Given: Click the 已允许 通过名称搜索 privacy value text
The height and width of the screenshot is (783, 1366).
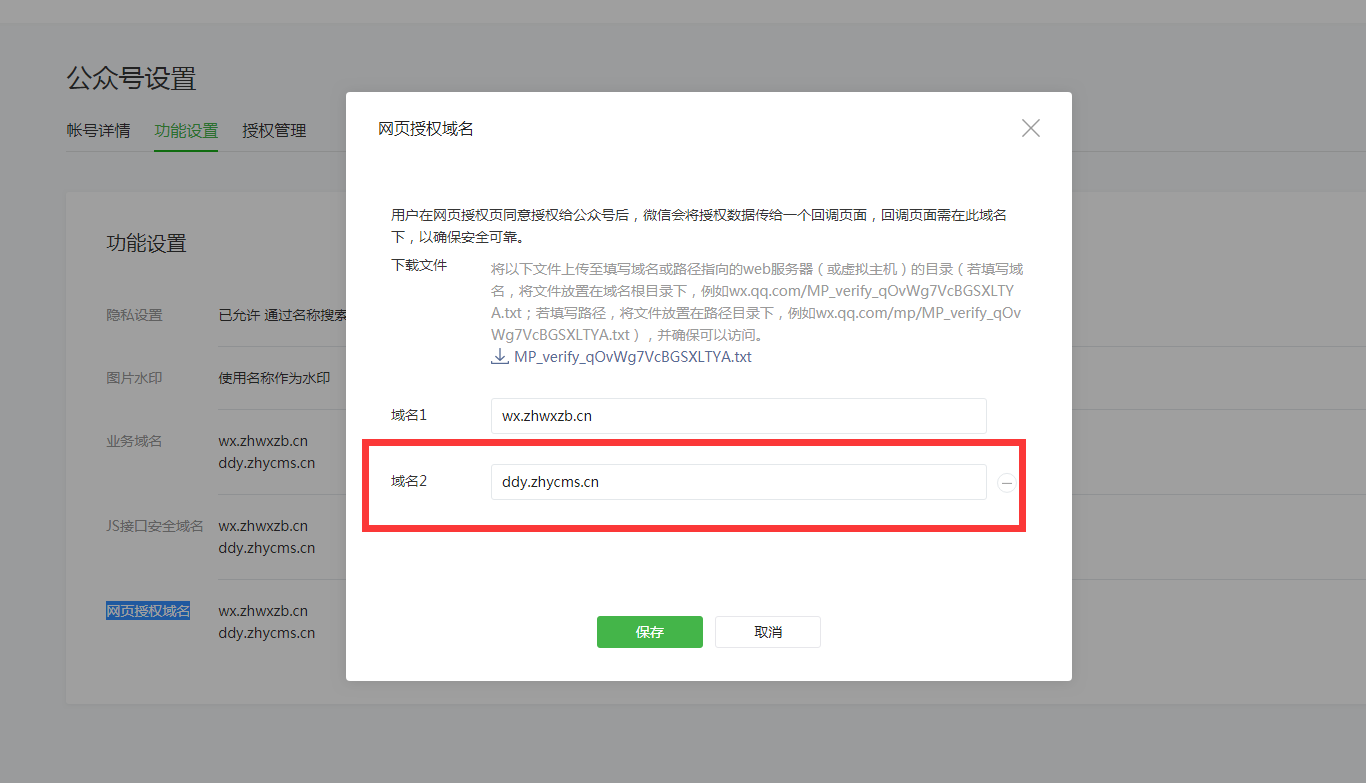Looking at the screenshot, I should pos(283,315).
